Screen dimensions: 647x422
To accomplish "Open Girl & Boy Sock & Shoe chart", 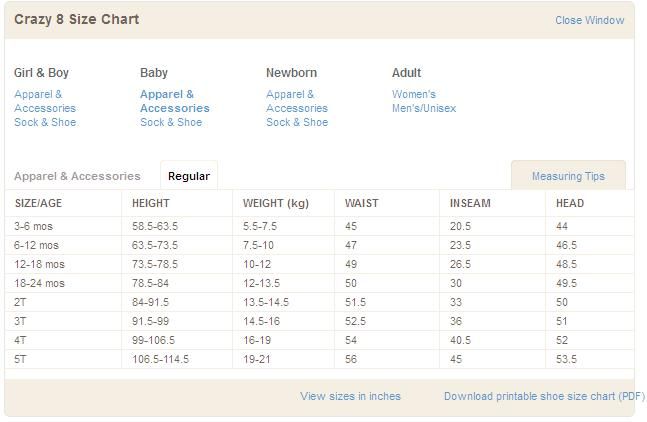I will click(45, 122).
